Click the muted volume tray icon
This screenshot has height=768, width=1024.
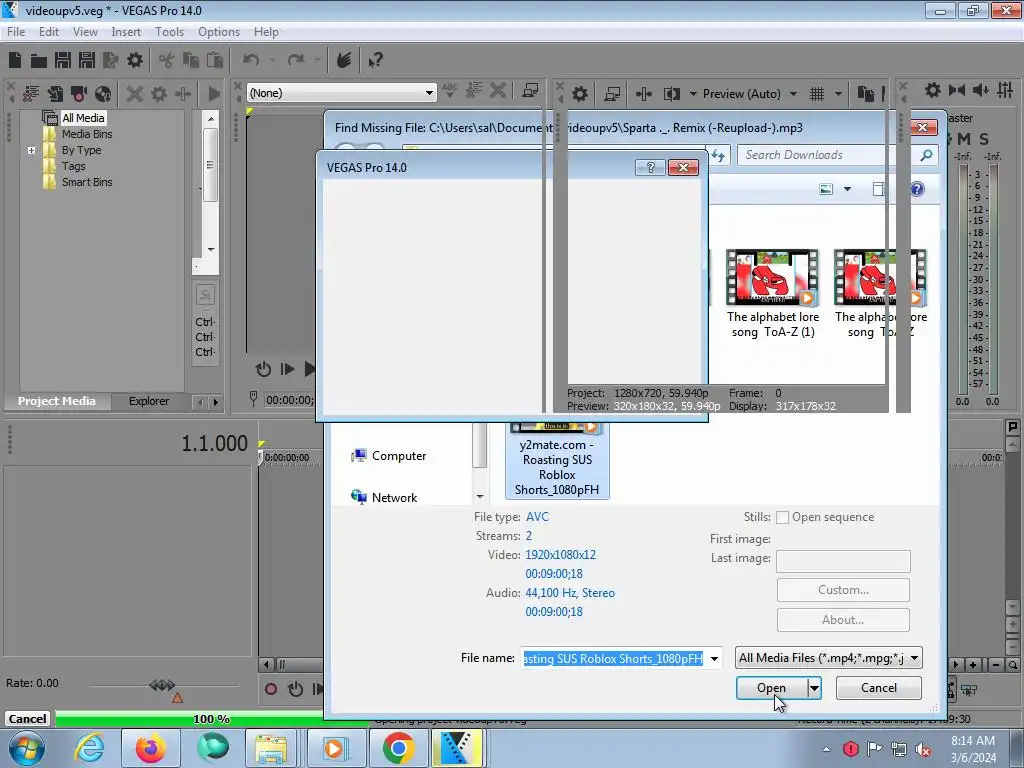coord(923,748)
